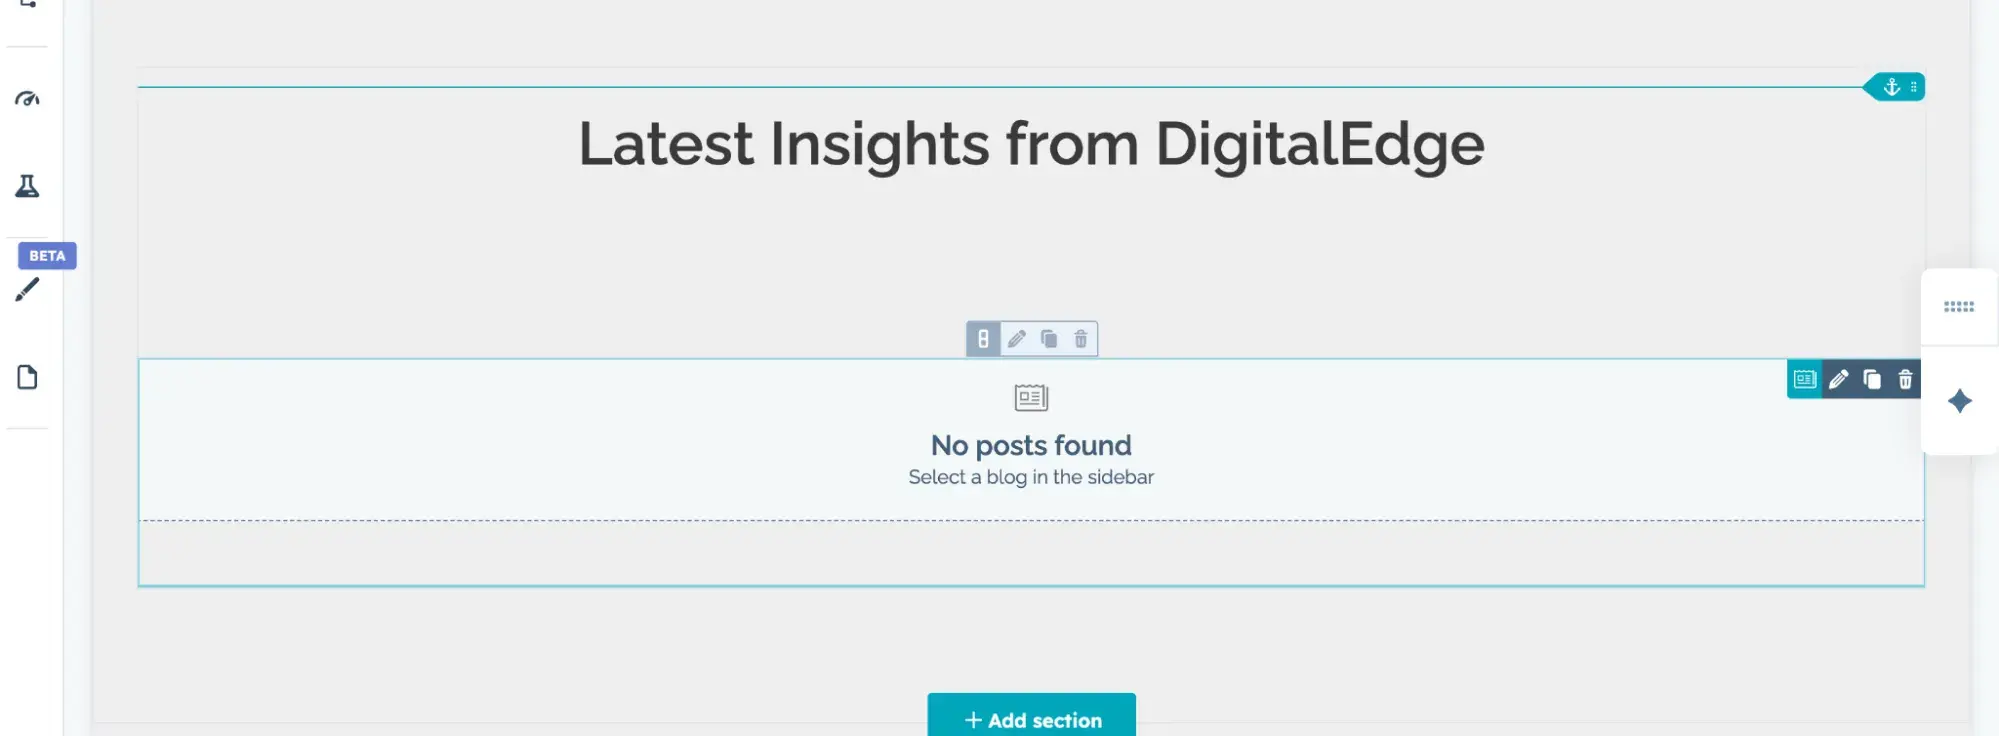Click the 'Select a blog in the sidebar' text

(1030, 477)
